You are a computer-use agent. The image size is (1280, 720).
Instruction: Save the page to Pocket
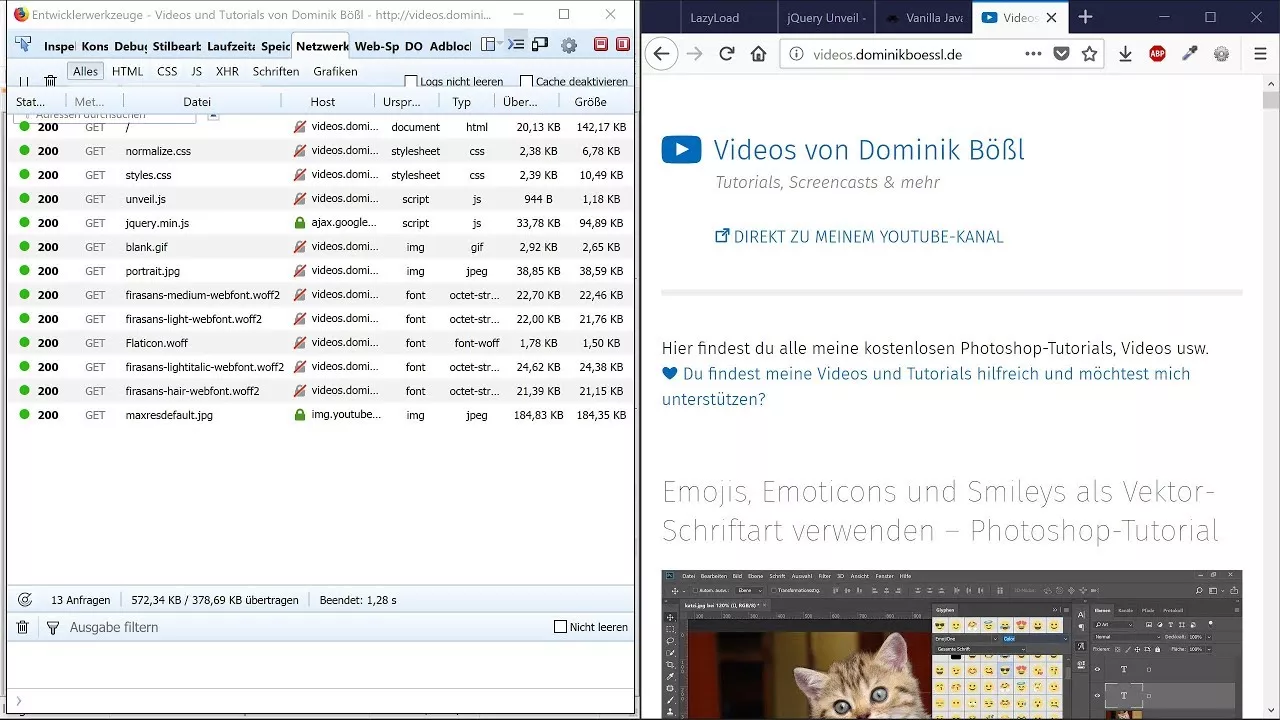pos(1062,54)
